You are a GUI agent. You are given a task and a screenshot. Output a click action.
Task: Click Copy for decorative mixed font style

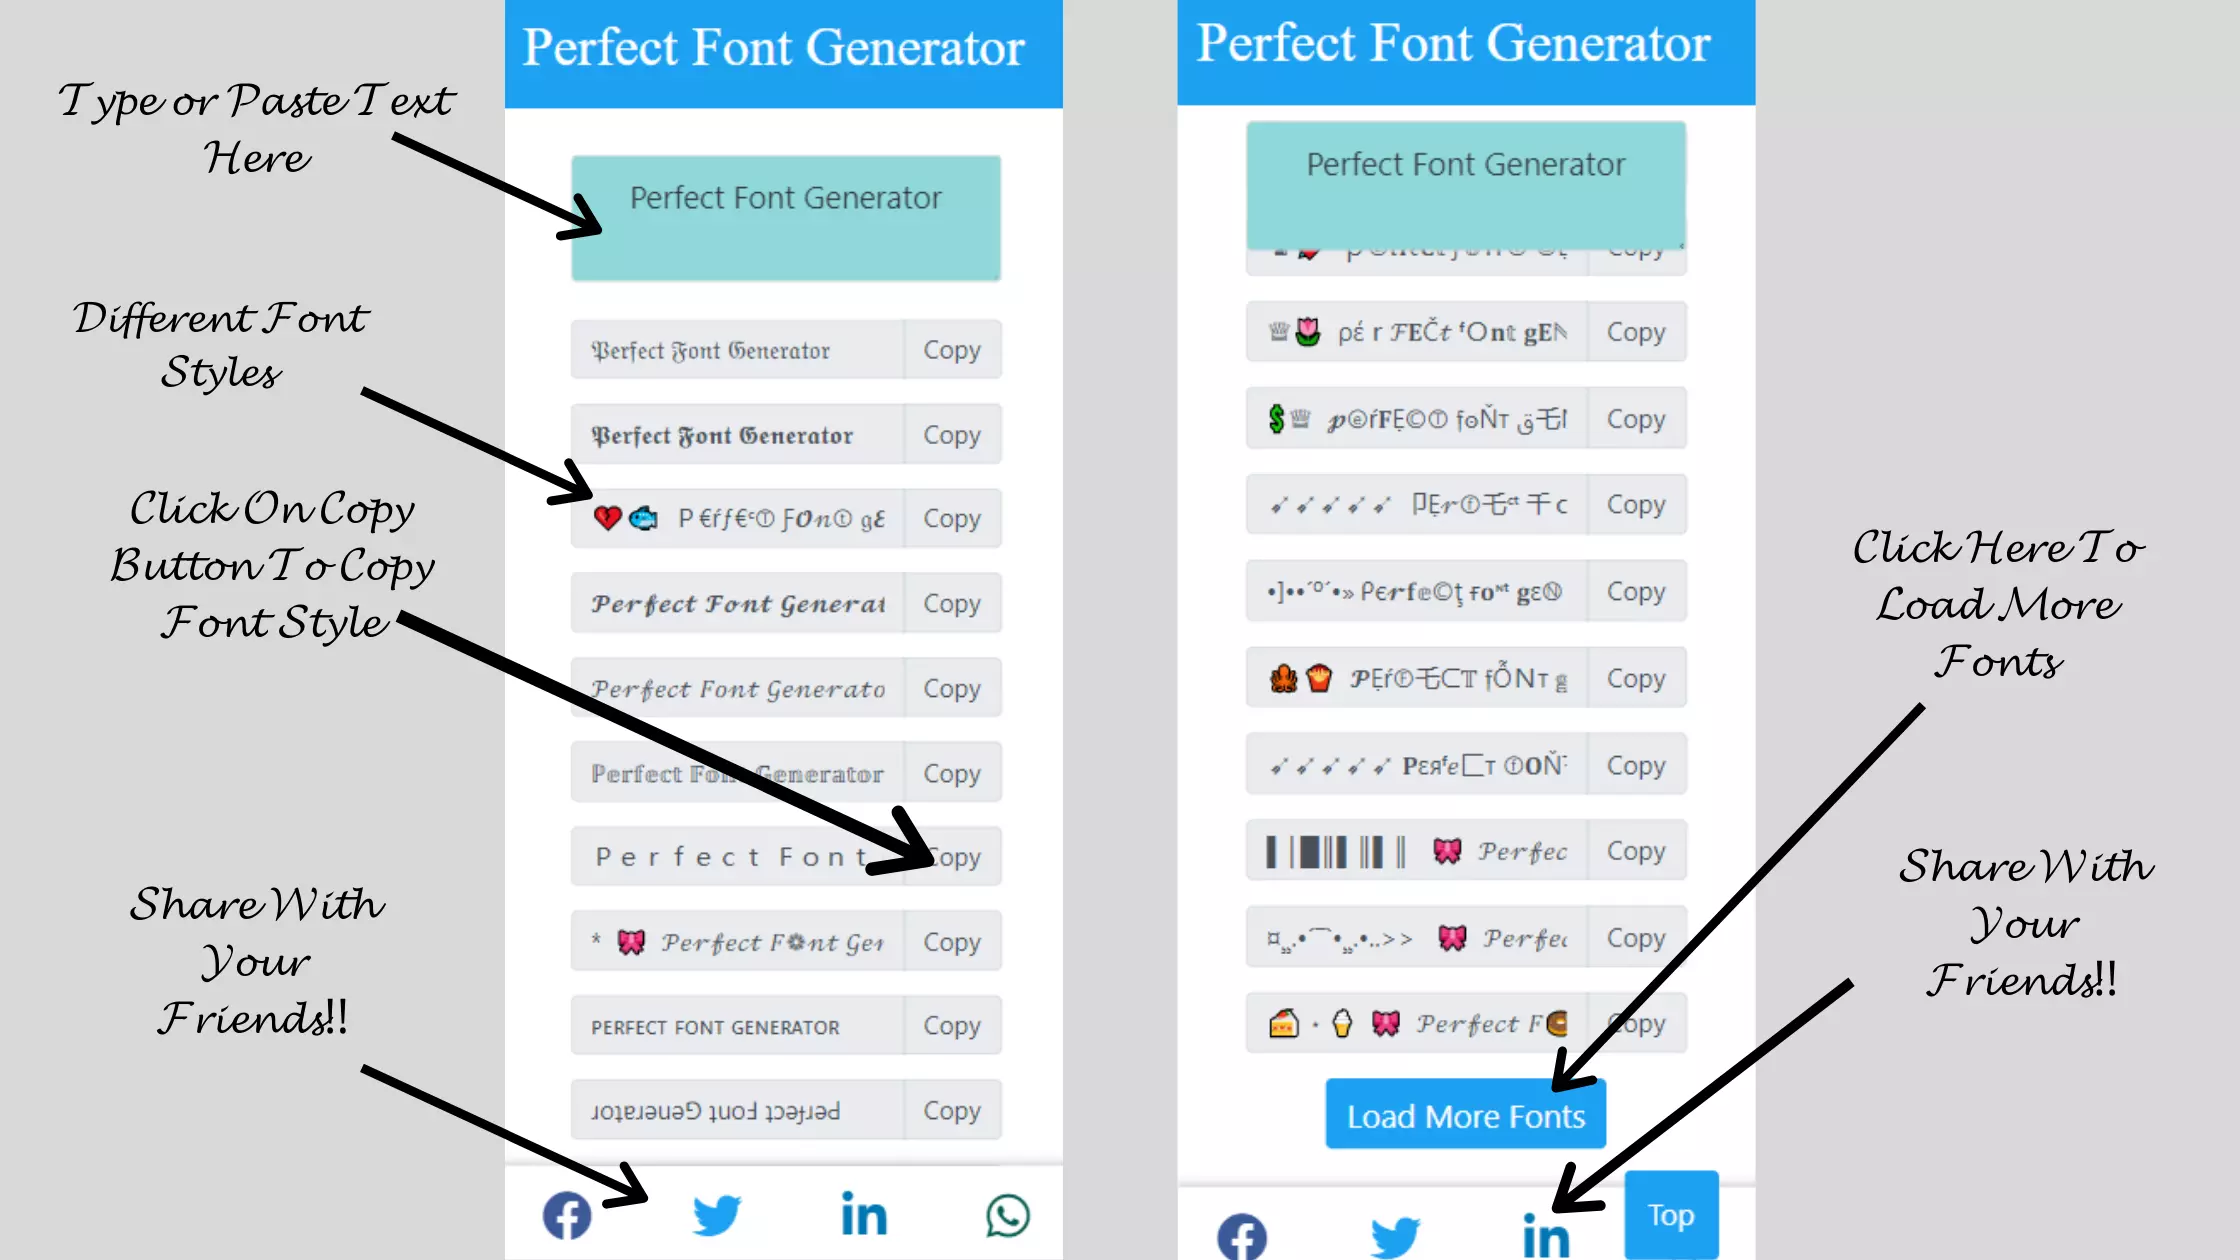pos(951,518)
